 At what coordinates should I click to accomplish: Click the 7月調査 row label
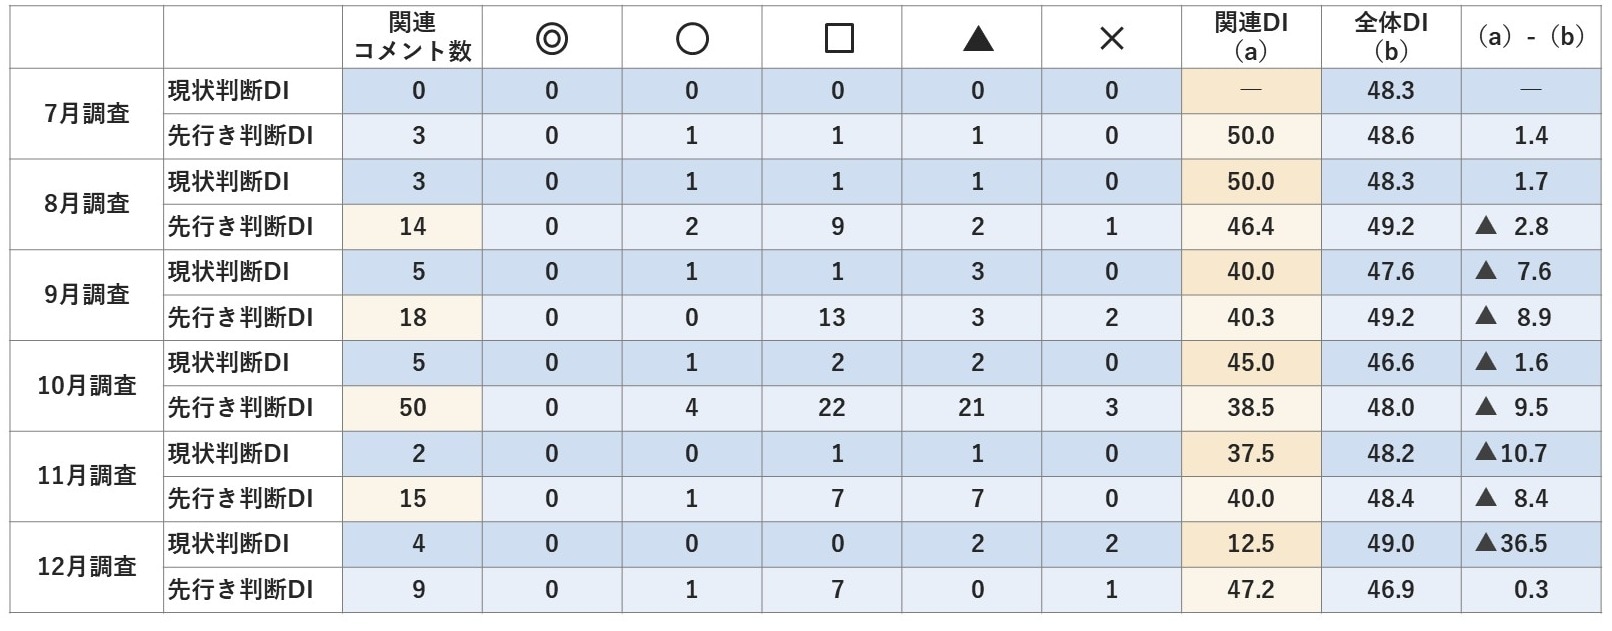87,114
